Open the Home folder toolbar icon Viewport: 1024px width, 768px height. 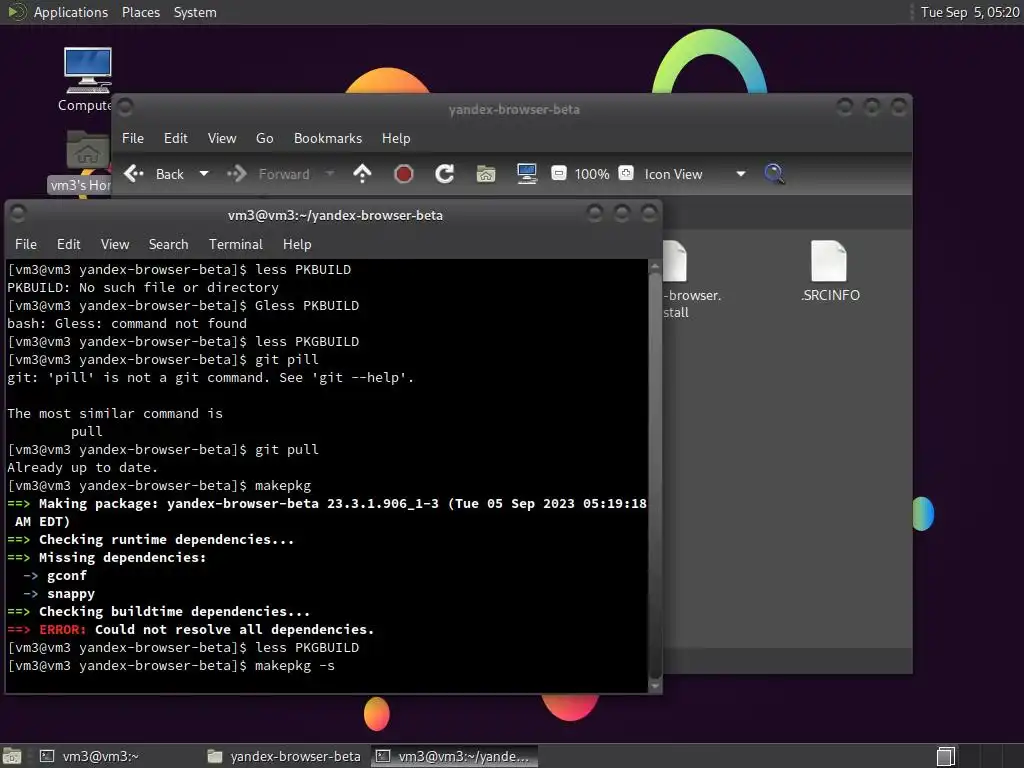[486, 174]
